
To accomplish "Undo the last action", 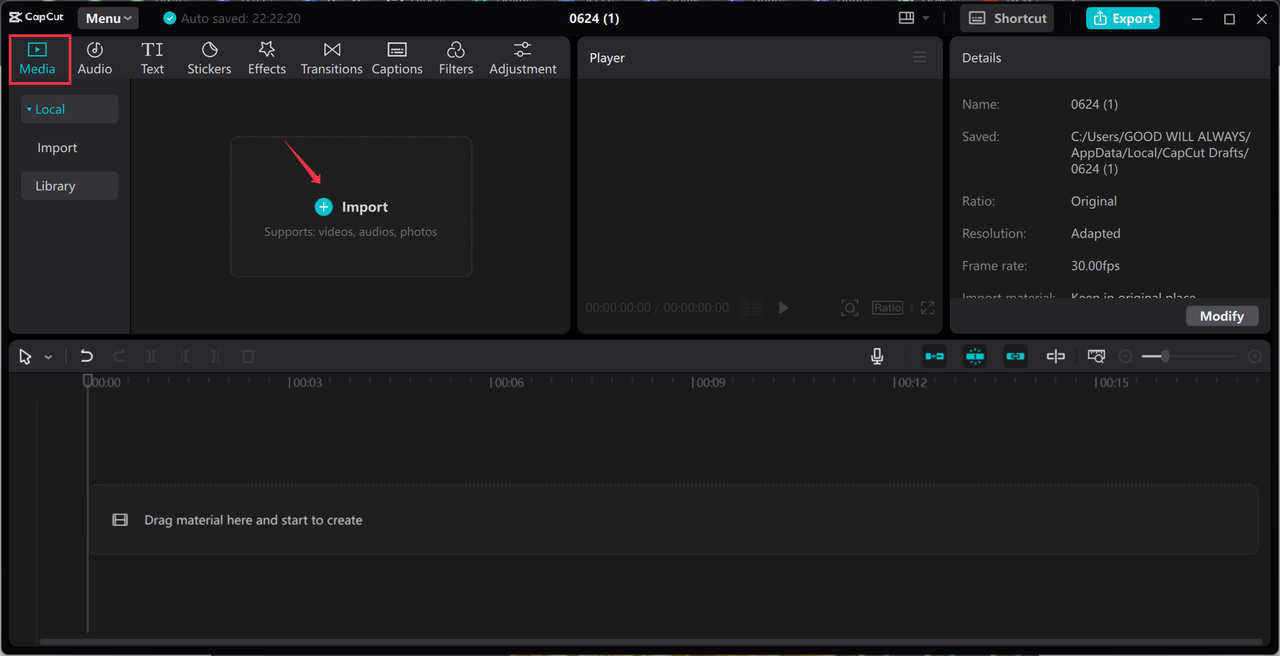I will (x=87, y=356).
